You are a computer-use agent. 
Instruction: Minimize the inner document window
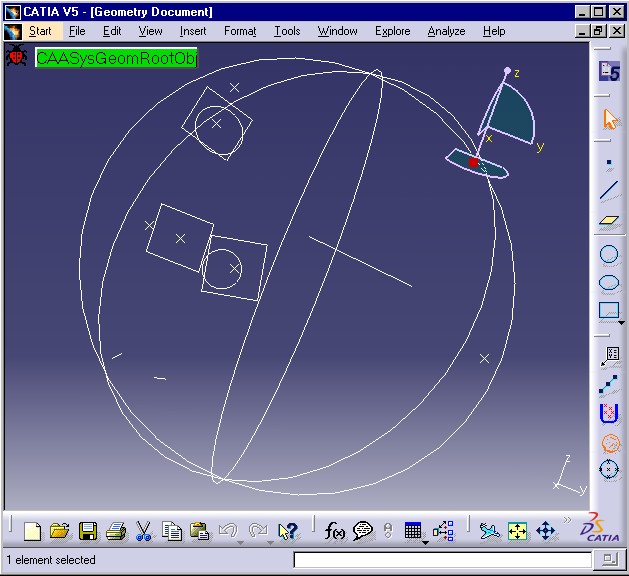pos(582,31)
